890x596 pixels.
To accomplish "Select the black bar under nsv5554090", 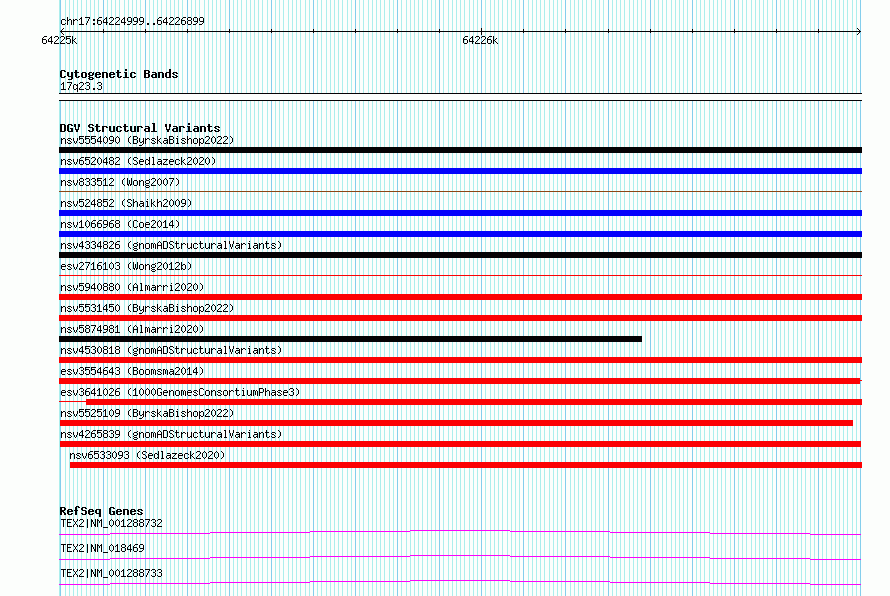I will point(460,150).
